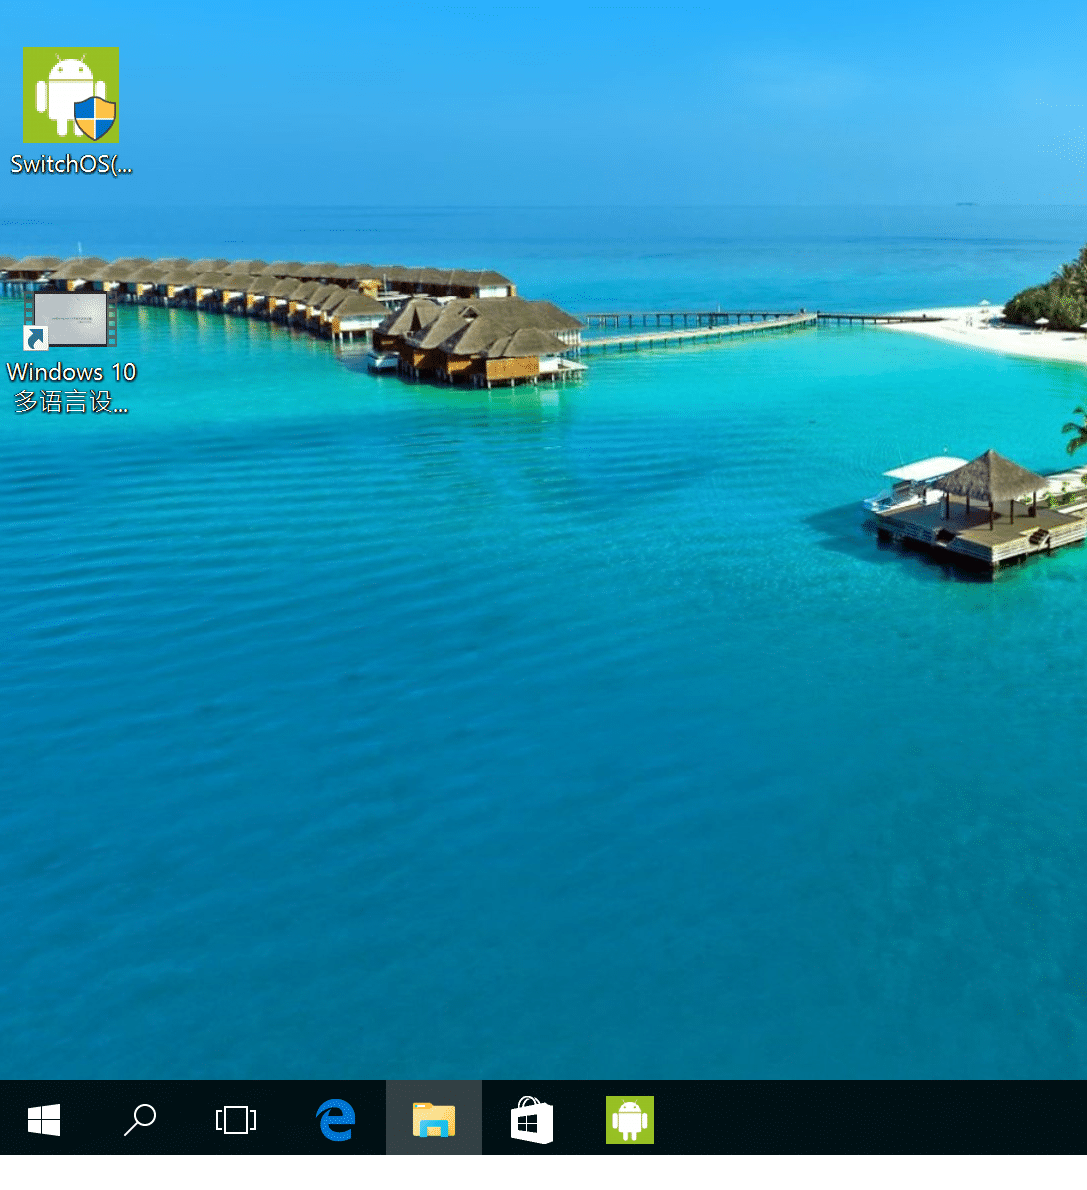Click the white sand beach in the wallpaper
This screenshot has height=1190, width=1087.
[x=1000, y=335]
